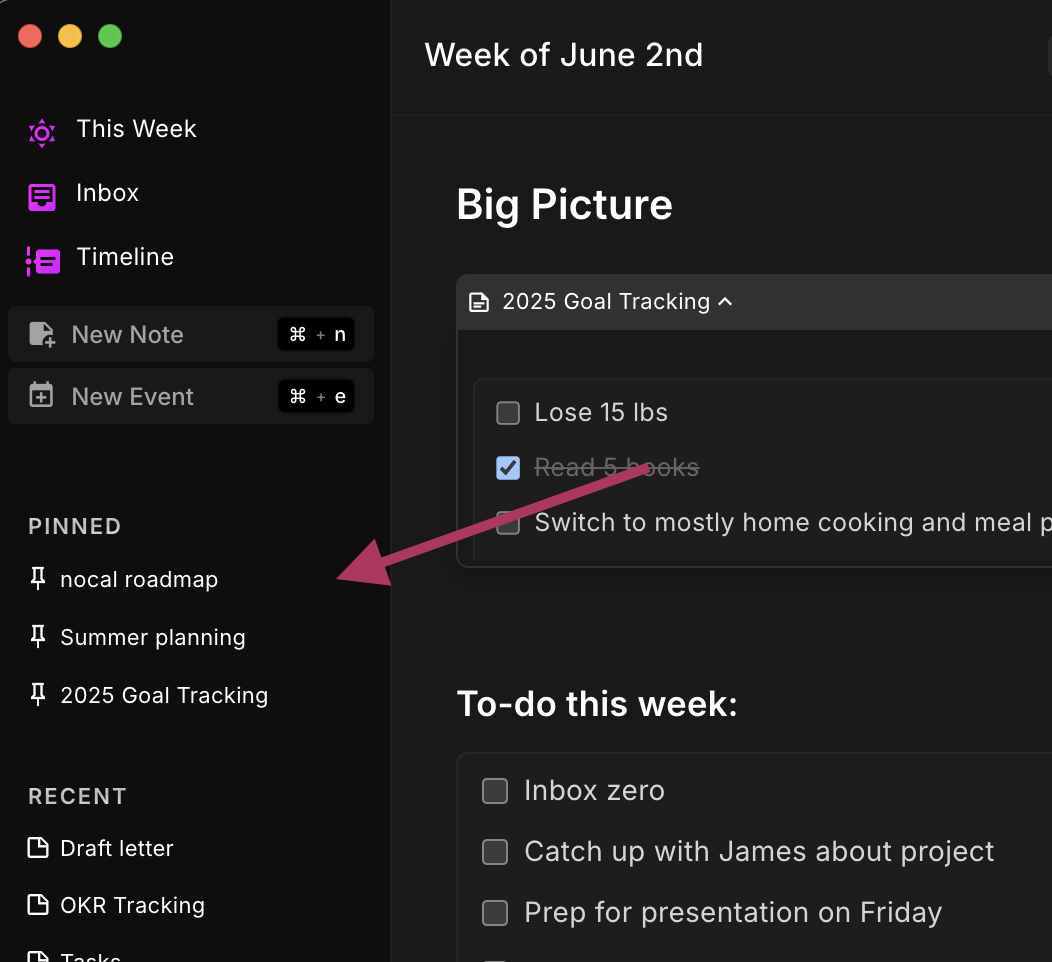
Task: Uncheck the Read 5 books checkbox
Action: (x=508, y=467)
